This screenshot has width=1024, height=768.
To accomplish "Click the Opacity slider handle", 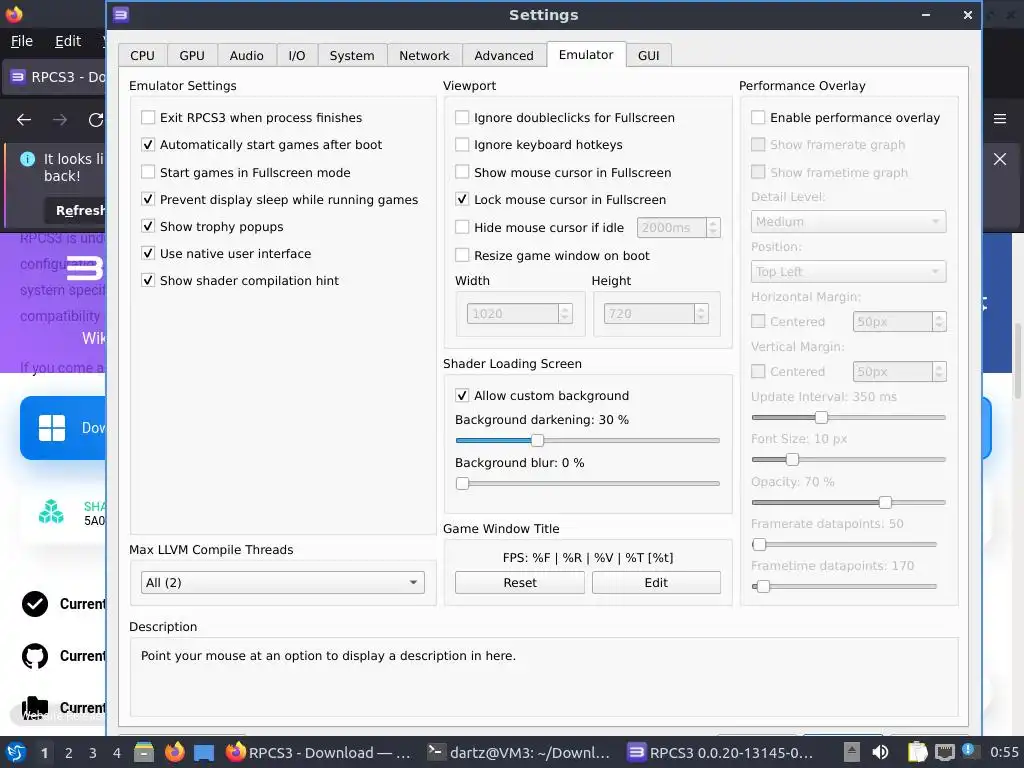I will click(885, 502).
